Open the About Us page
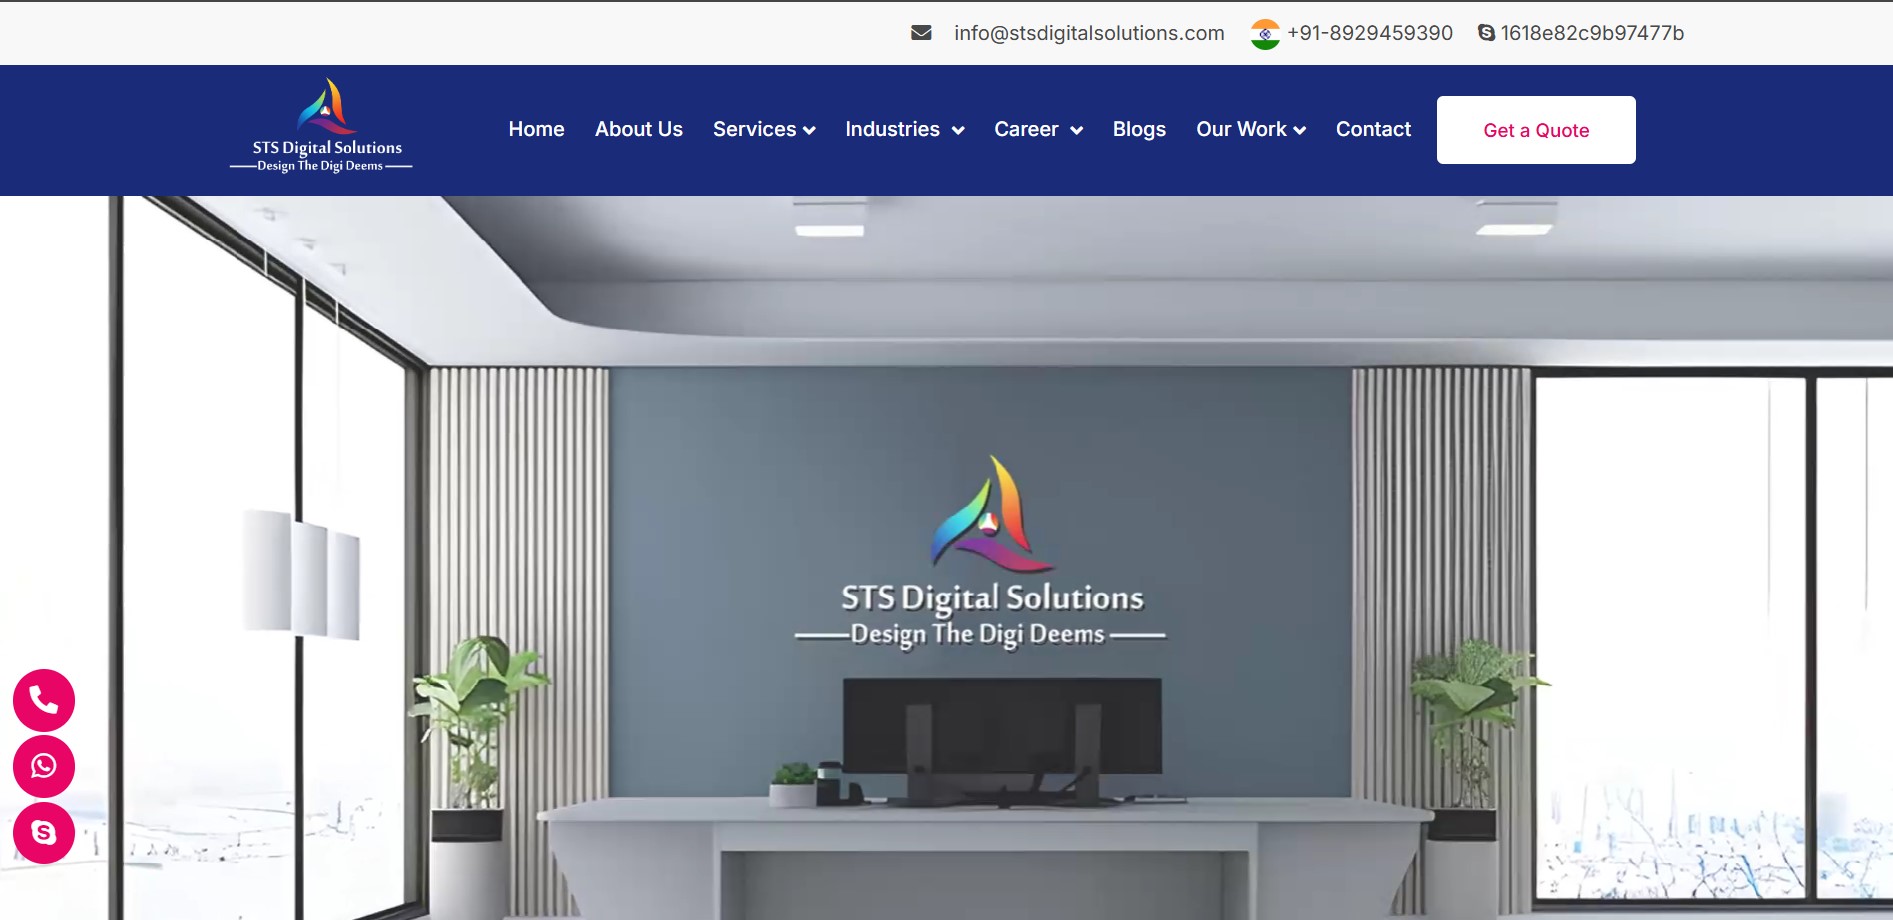Screen dimensions: 1893x920 (x=639, y=129)
